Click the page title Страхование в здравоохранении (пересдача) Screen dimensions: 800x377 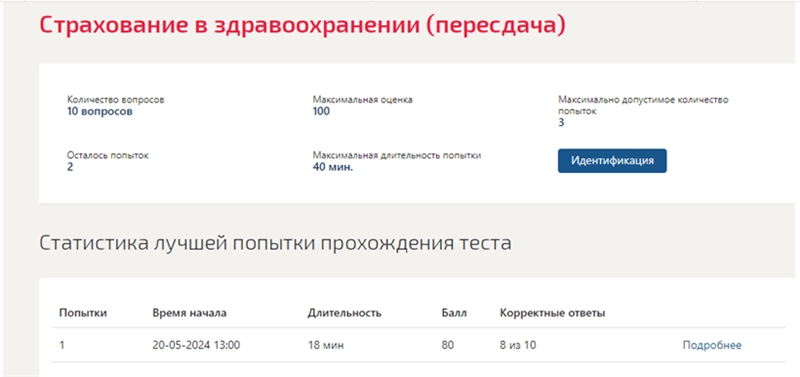click(x=303, y=26)
